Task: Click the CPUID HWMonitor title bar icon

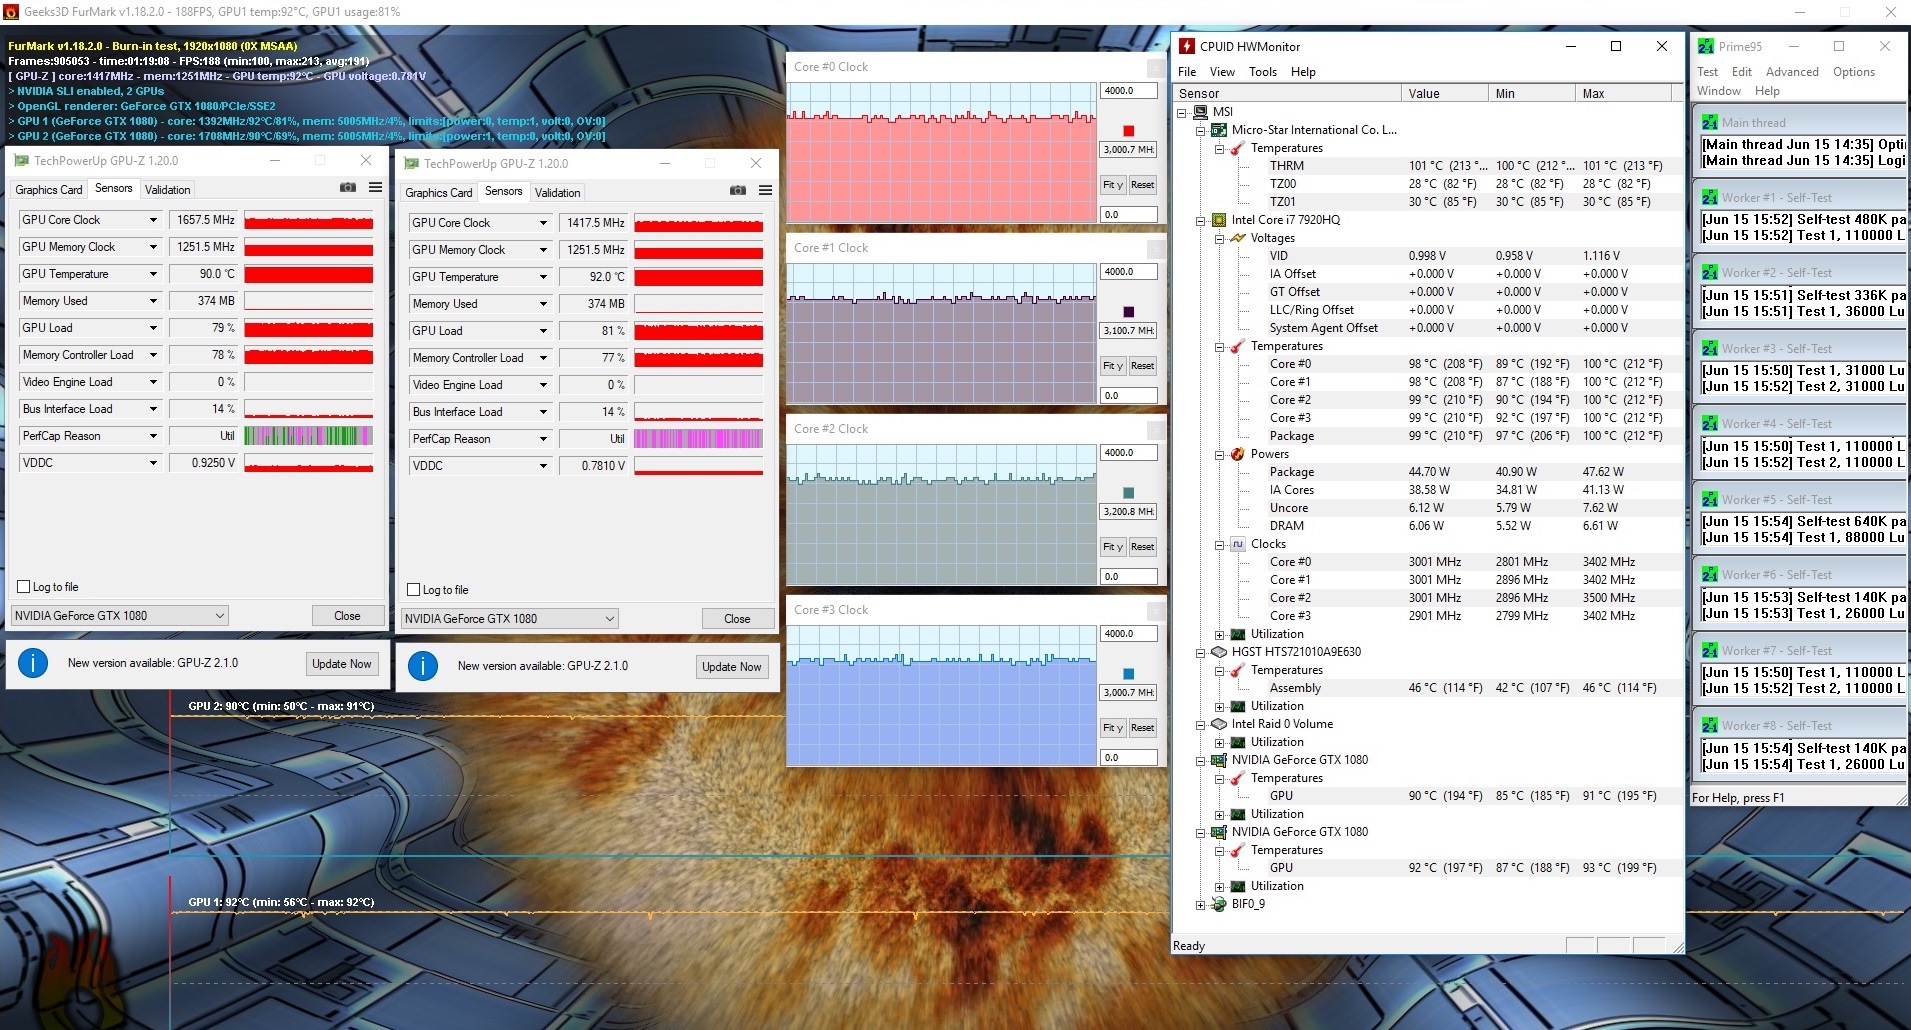Action: tap(1187, 46)
